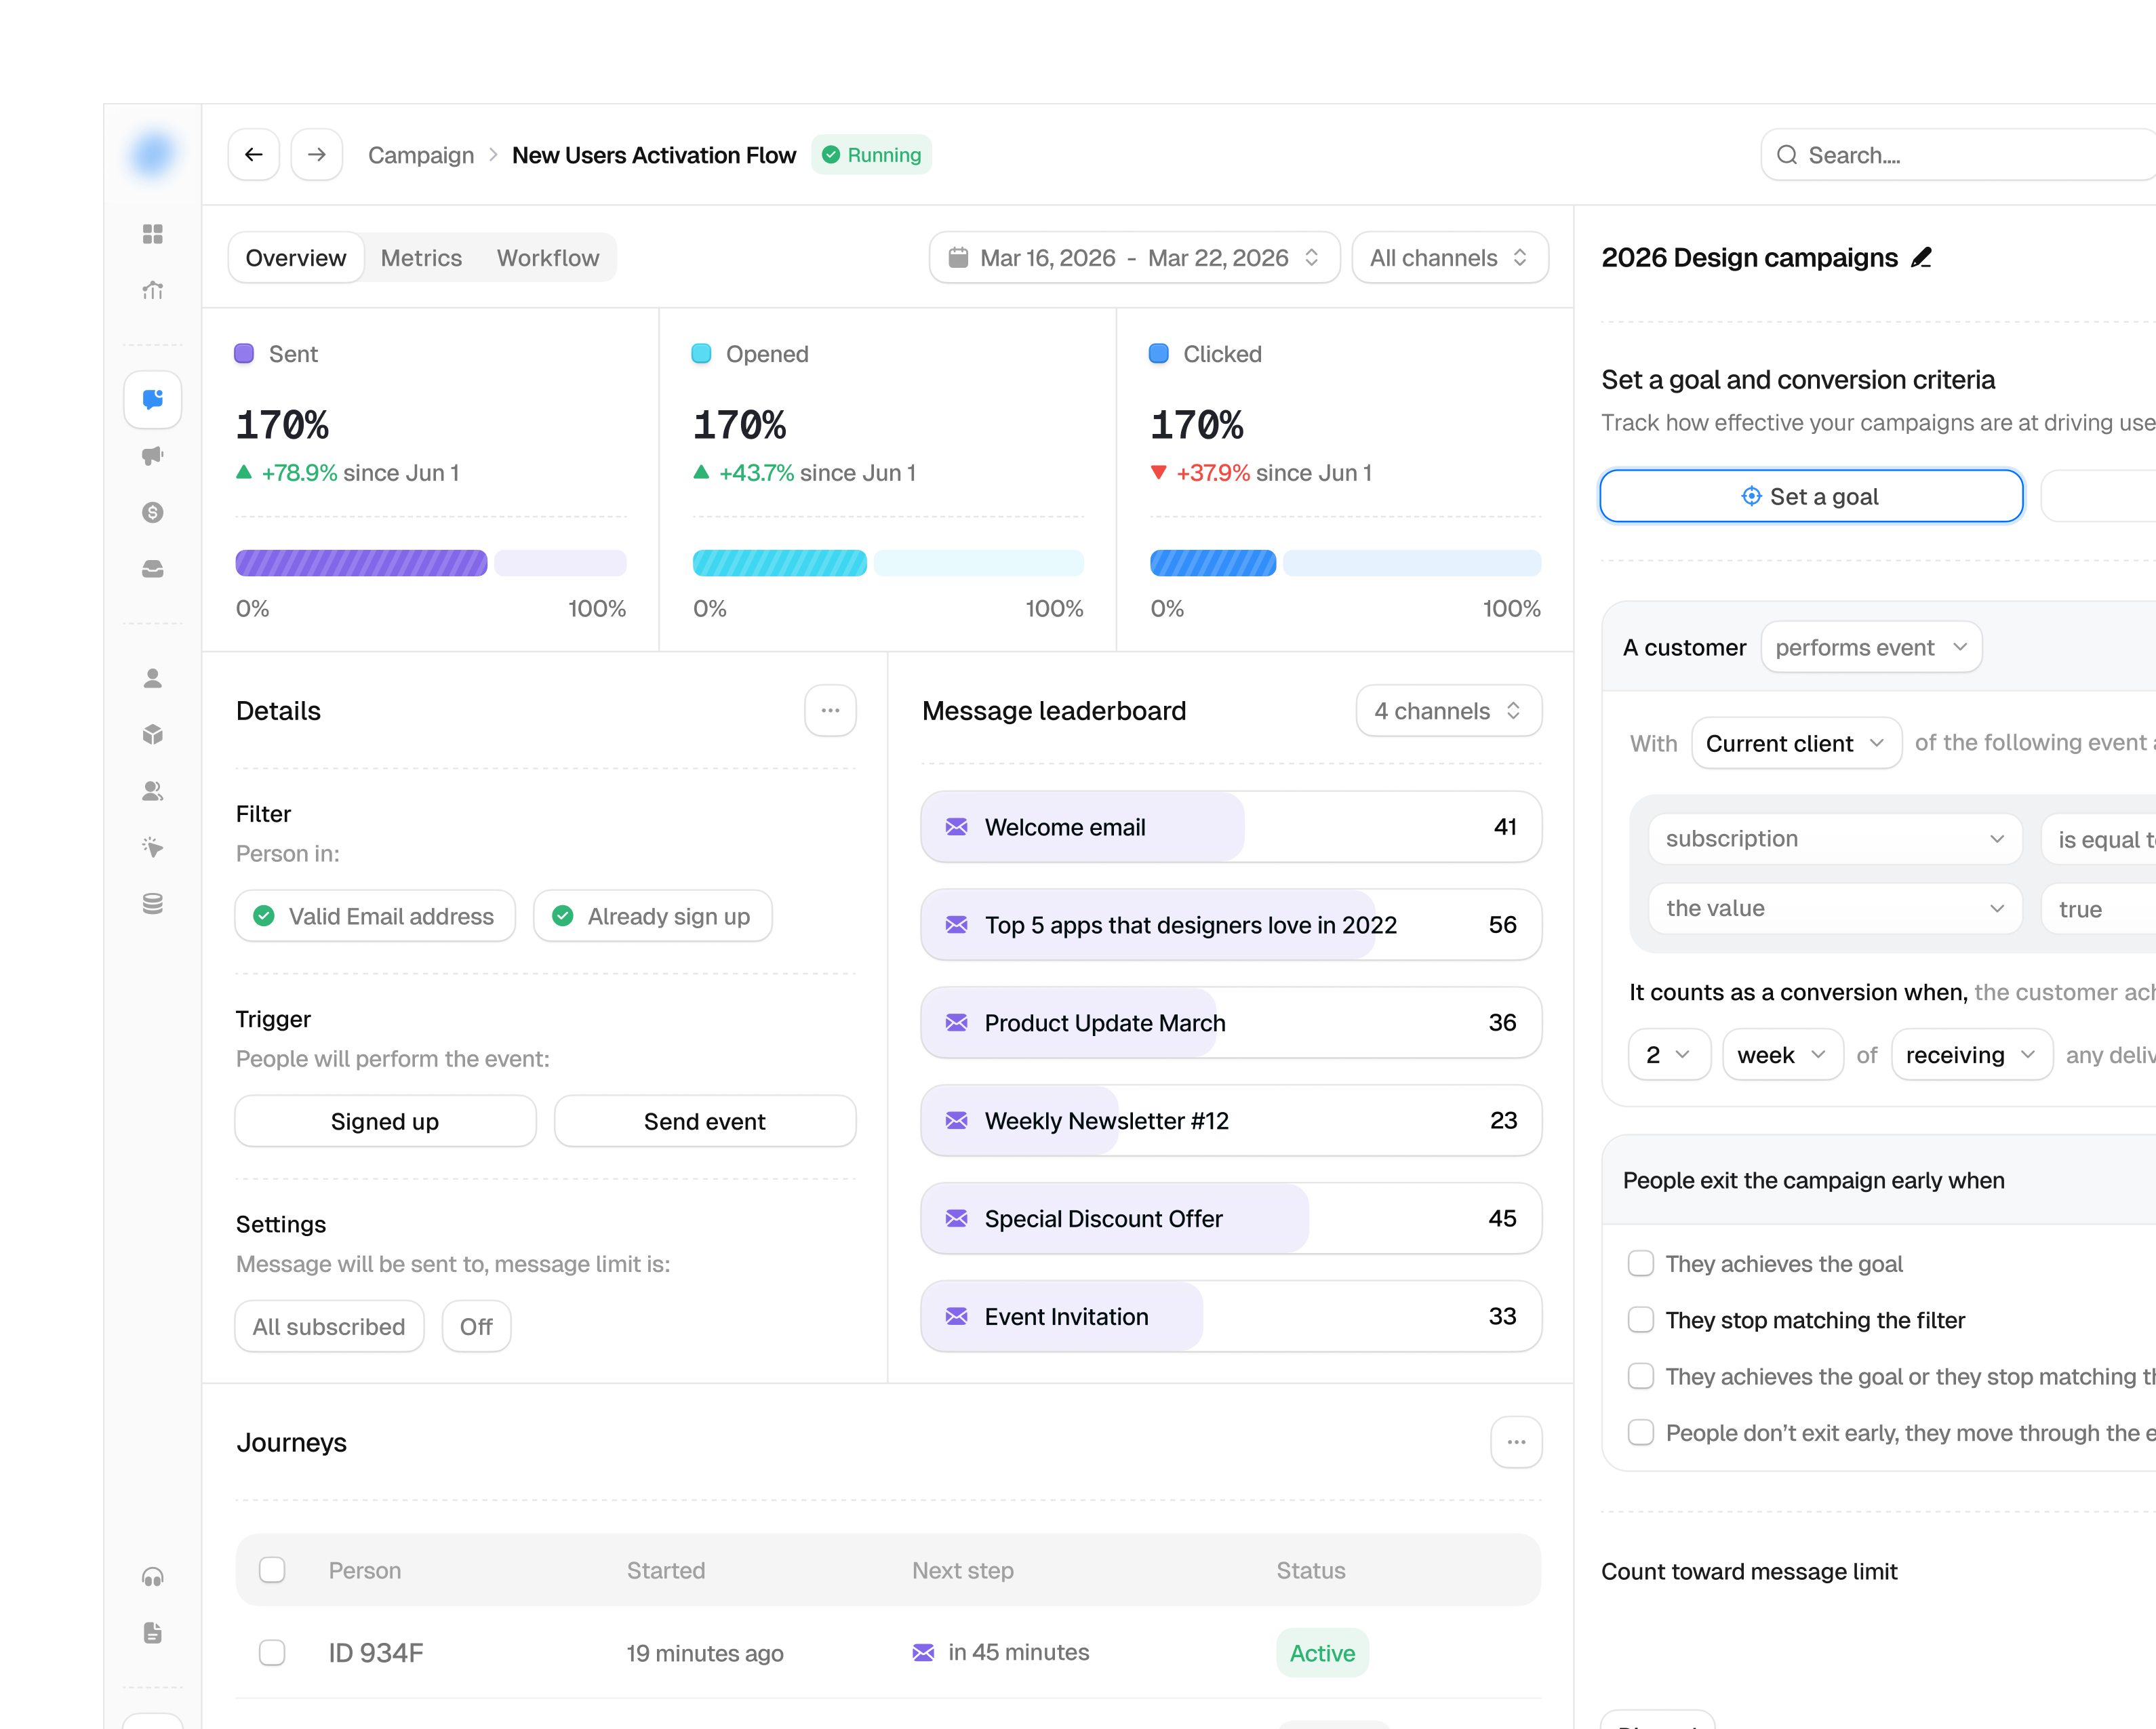Go back with the left arrow button
Image resolution: width=2156 pixels, height=1729 pixels.
pyautogui.click(x=254, y=154)
